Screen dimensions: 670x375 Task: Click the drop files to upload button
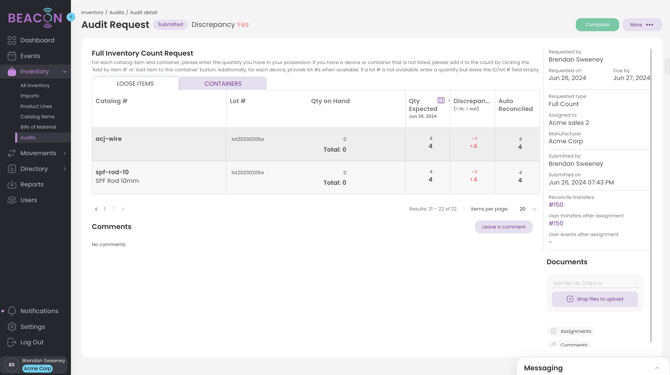coord(594,299)
